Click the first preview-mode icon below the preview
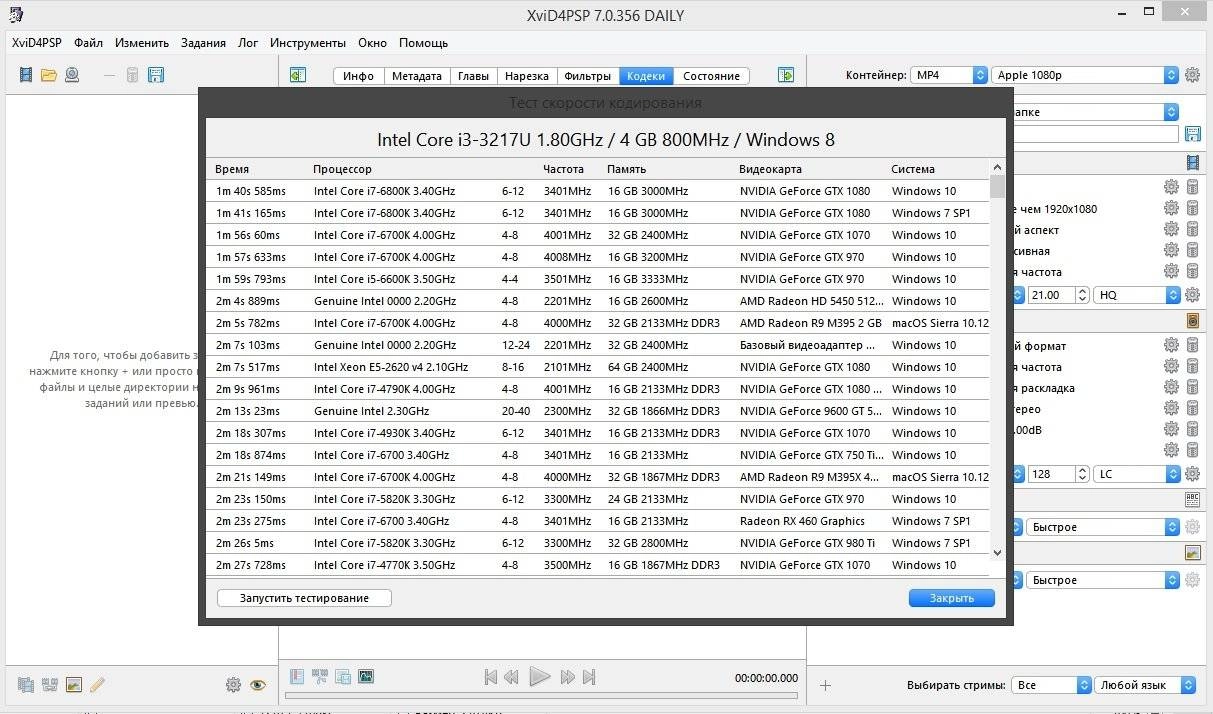This screenshot has width=1213, height=714. coord(297,677)
